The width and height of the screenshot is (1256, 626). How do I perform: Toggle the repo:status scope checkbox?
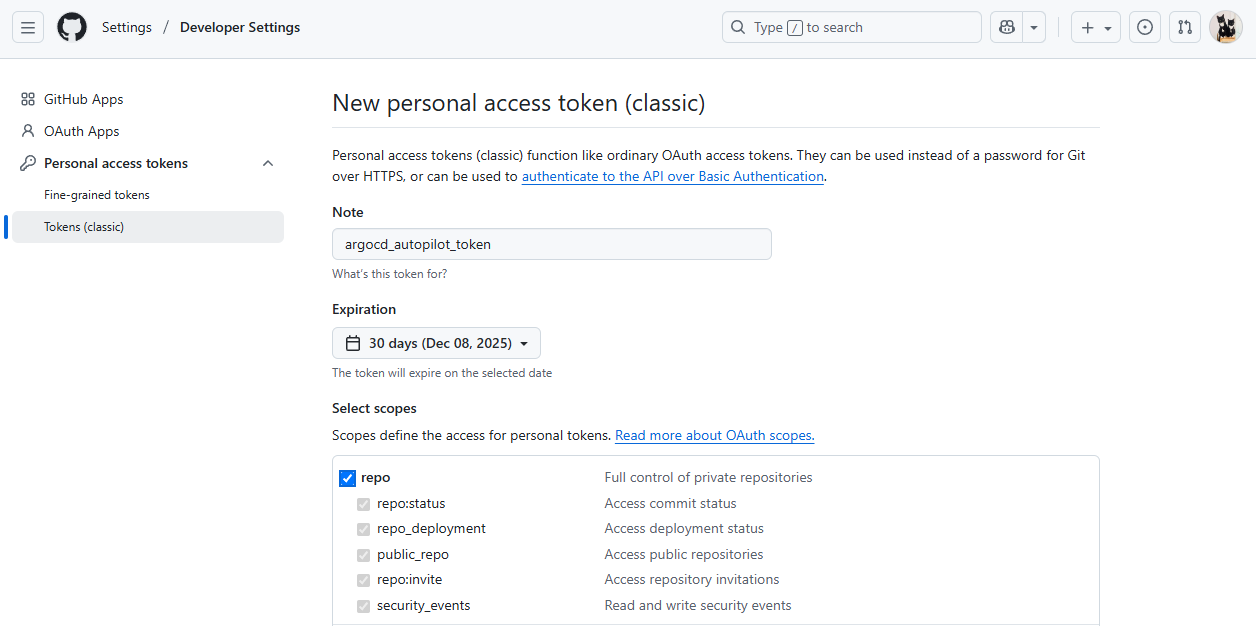point(364,504)
